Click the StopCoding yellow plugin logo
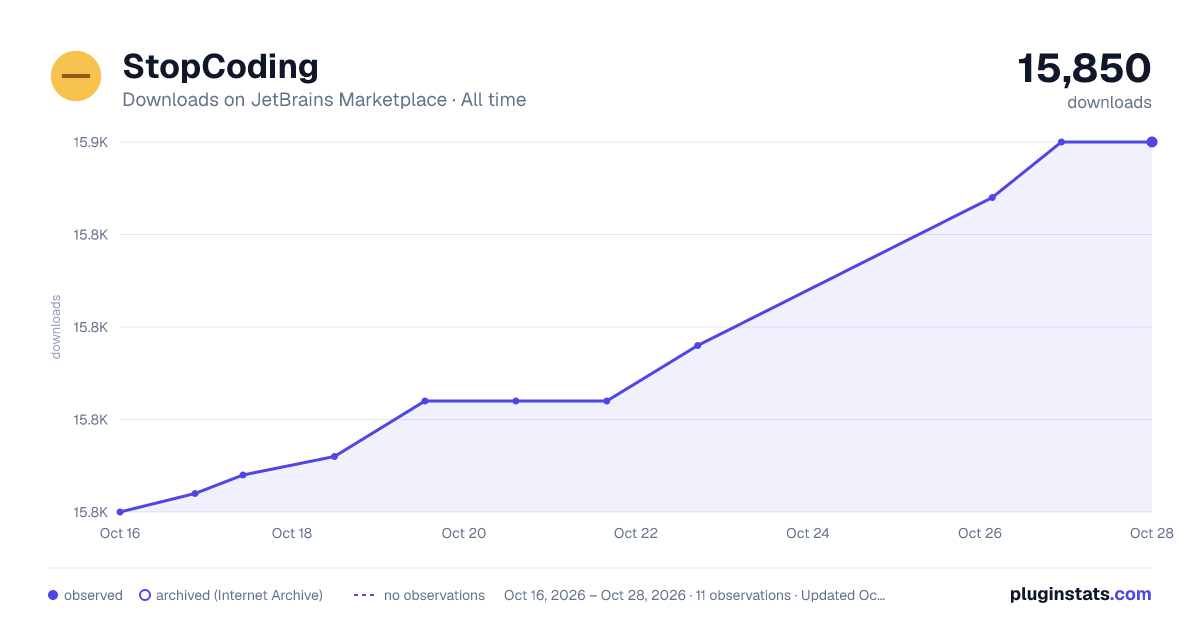 pos(76,76)
